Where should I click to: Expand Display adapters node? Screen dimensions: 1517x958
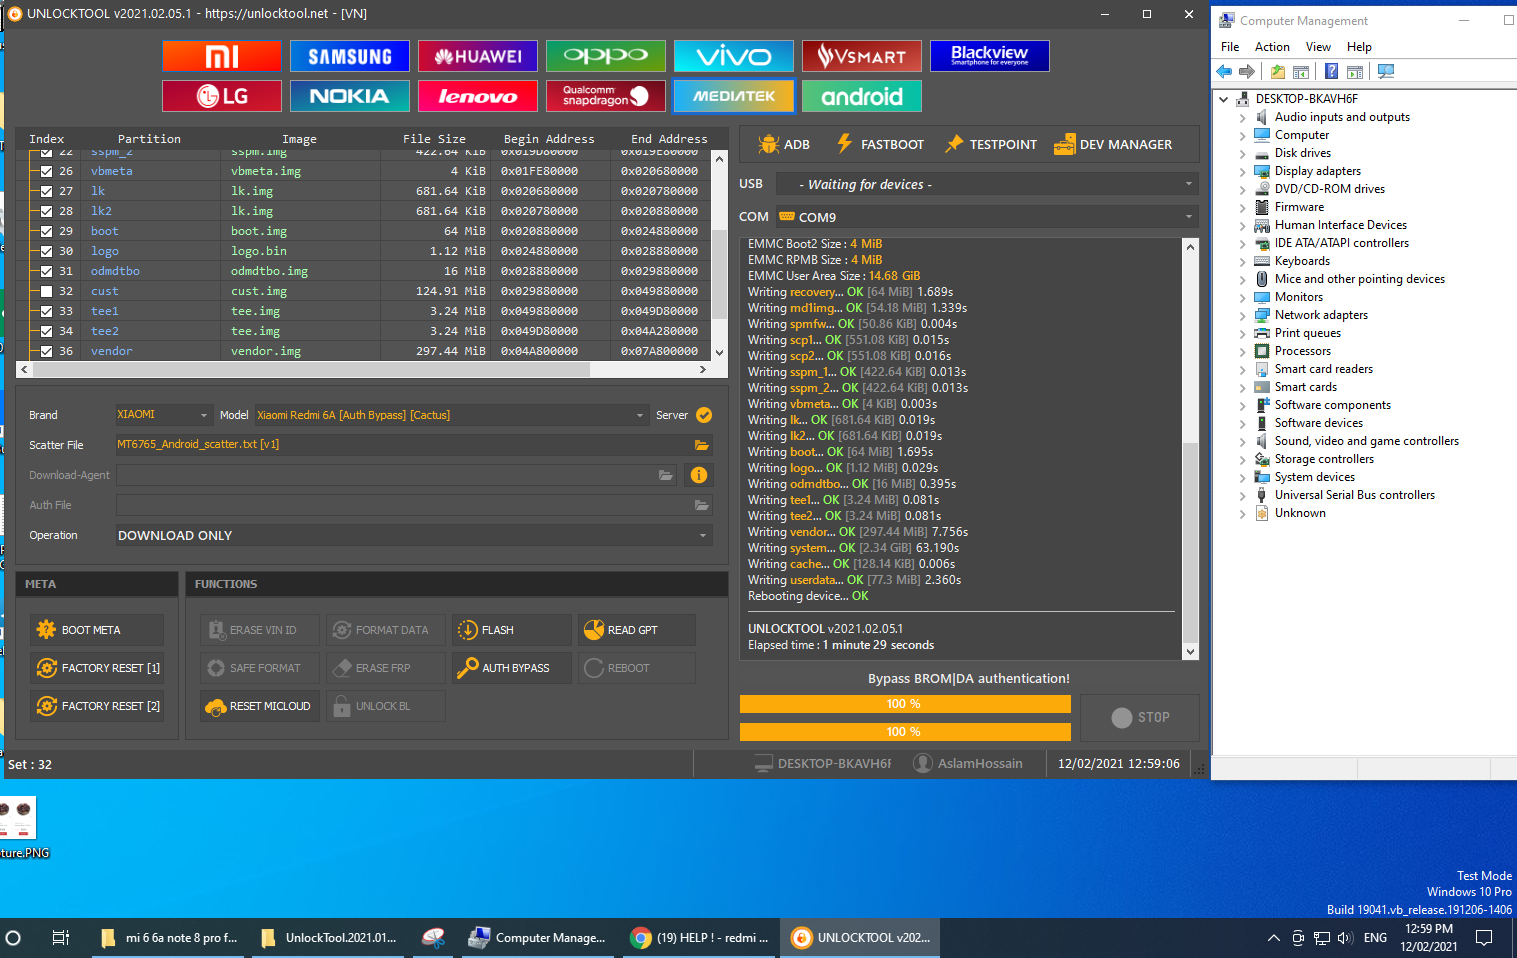[1243, 171]
